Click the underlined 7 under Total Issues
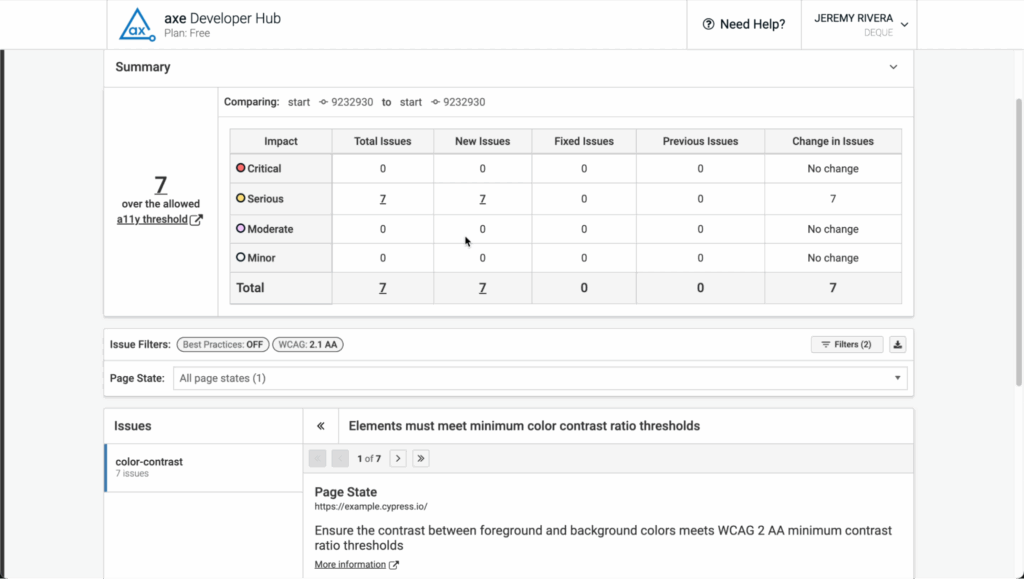The image size is (1024, 579). coord(382,199)
